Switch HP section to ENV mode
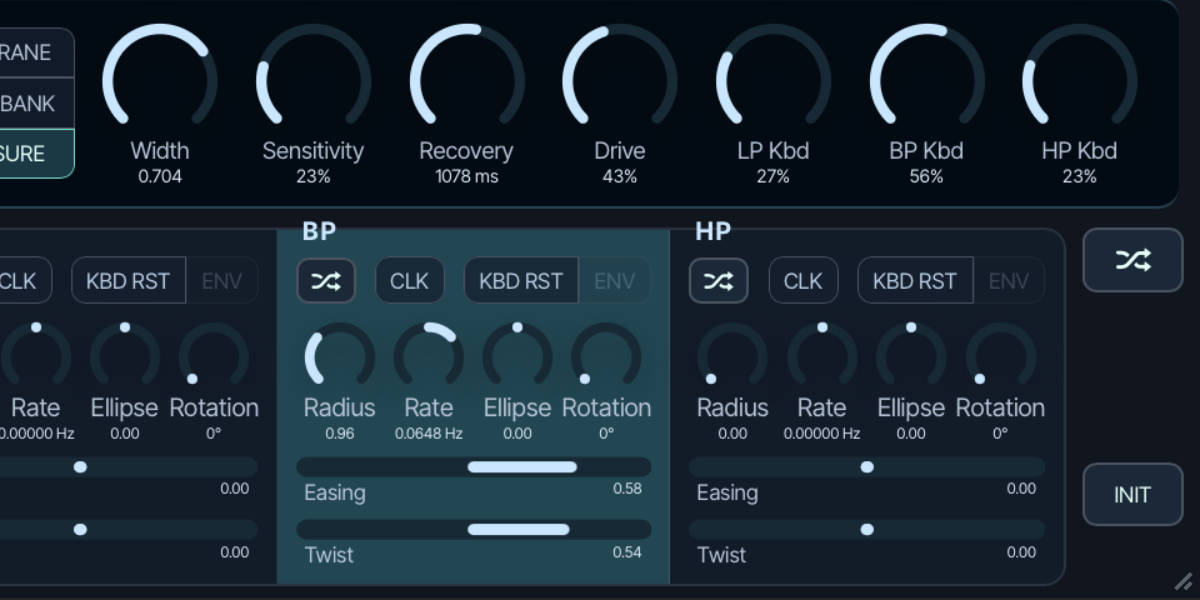This screenshot has width=1200, height=600. click(x=1008, y=281)
